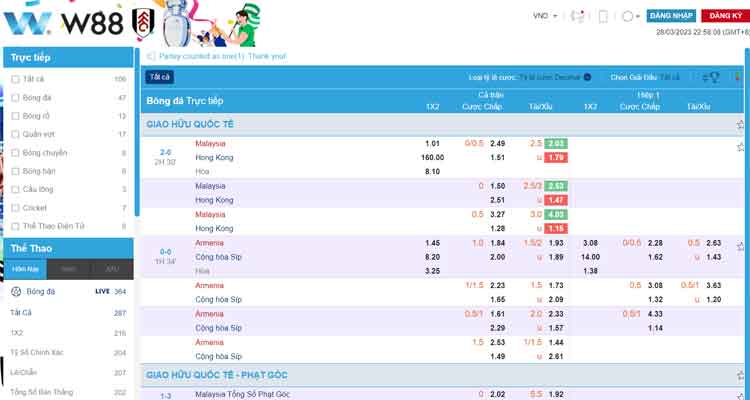Click red under odds 1.79

555,157
